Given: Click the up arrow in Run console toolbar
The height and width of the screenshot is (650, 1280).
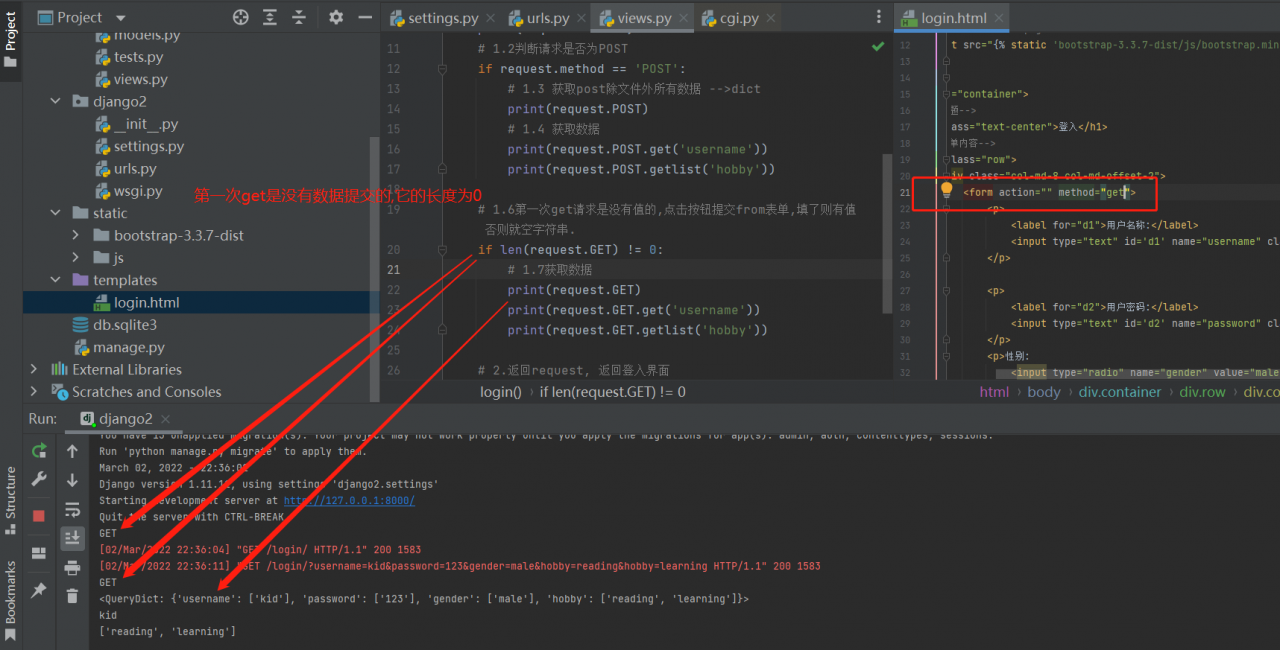Looking at the screenshot, I should tap(72, 452).
